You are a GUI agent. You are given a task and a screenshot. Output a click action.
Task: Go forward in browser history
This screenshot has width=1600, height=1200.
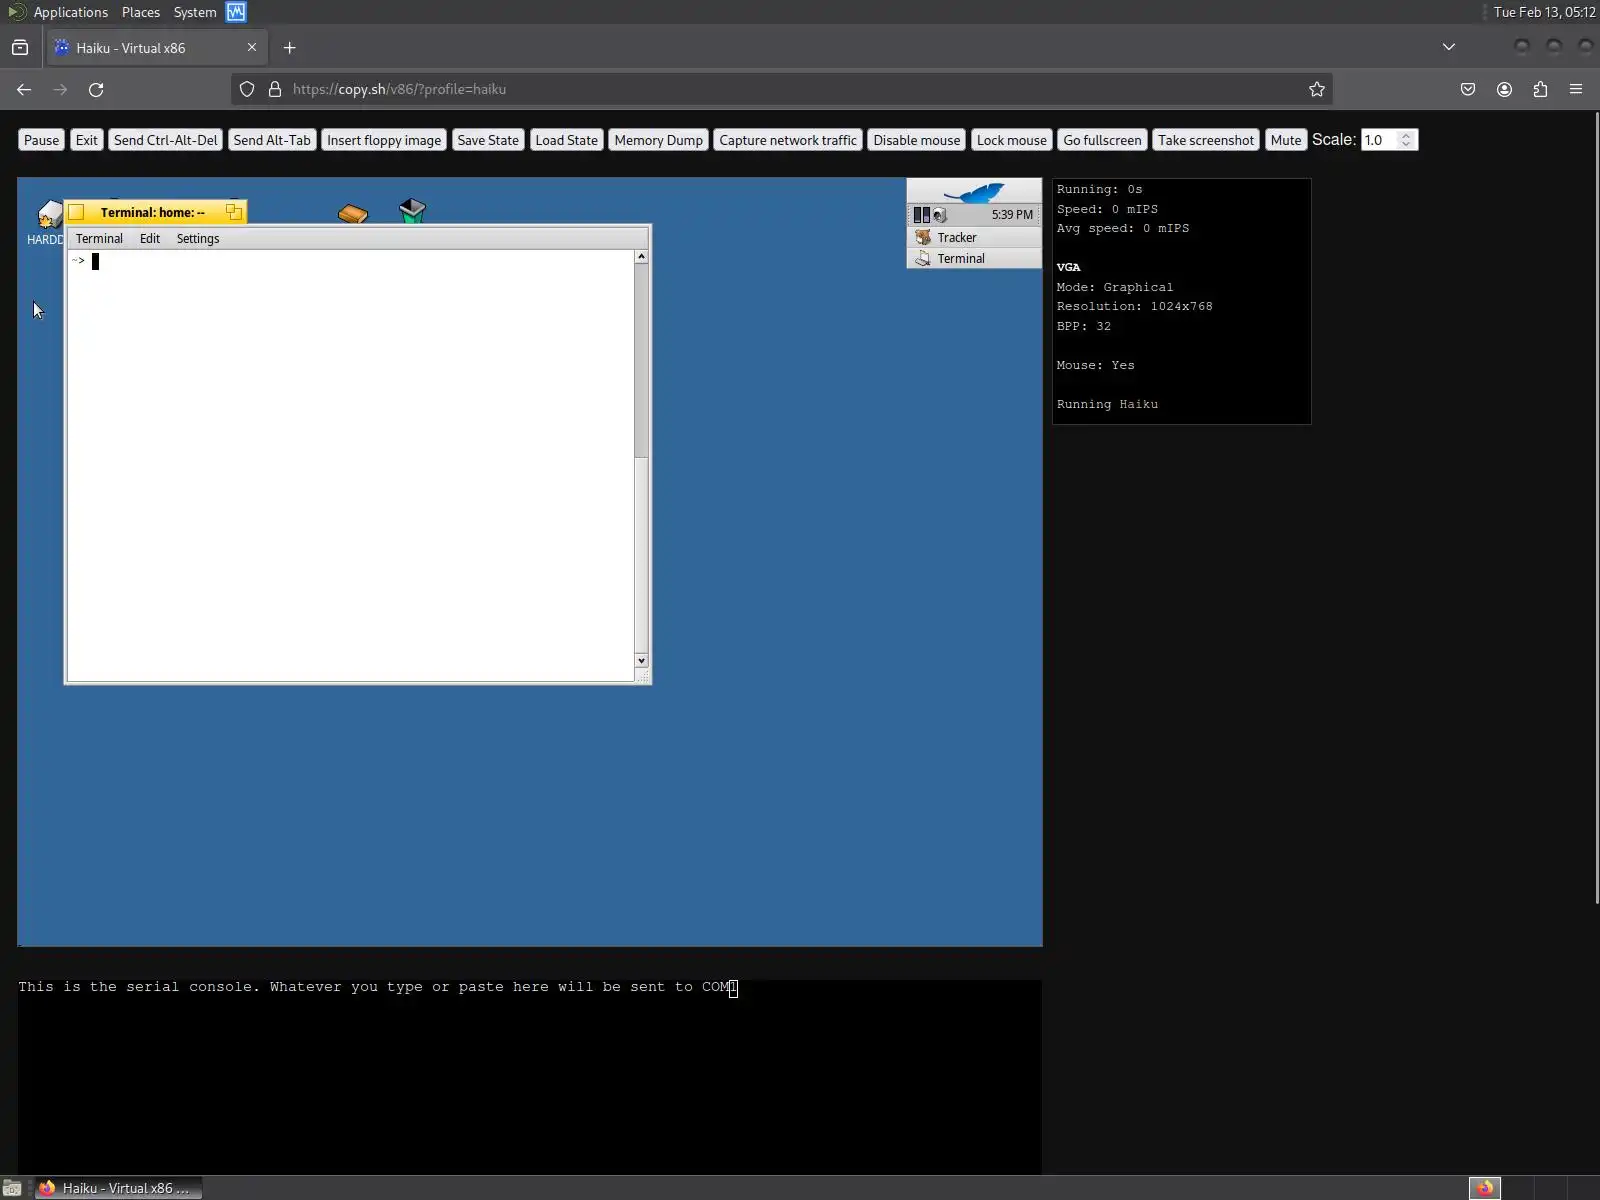click(60, 89)
